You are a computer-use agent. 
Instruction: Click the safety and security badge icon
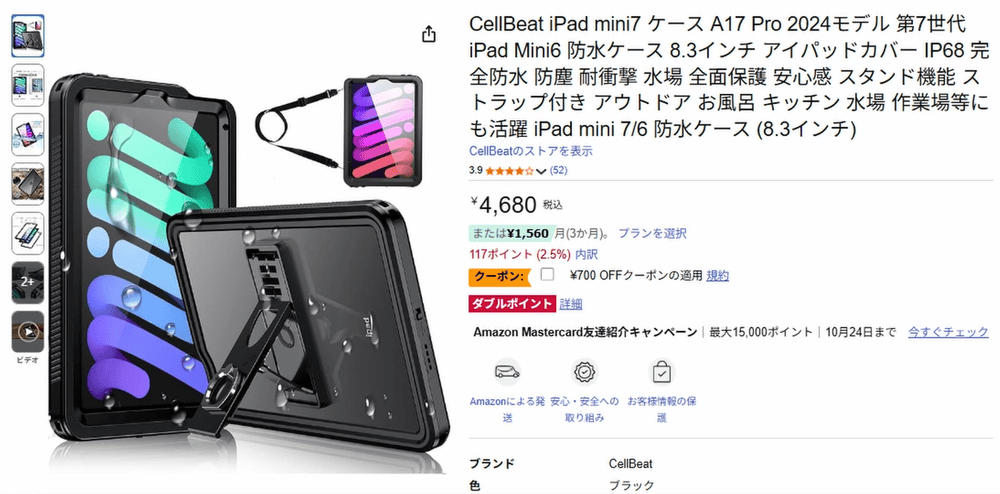pos(584,372)
